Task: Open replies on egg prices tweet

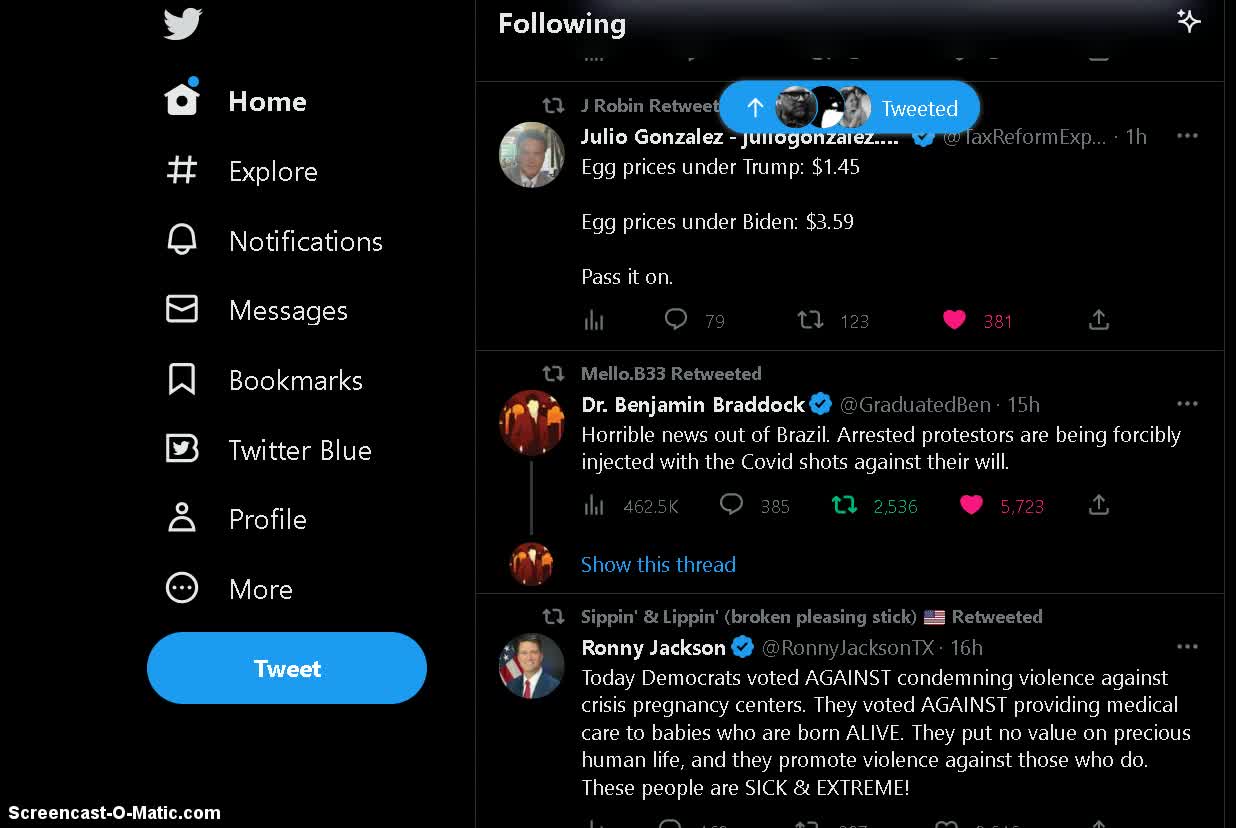Action: [677, 320]
